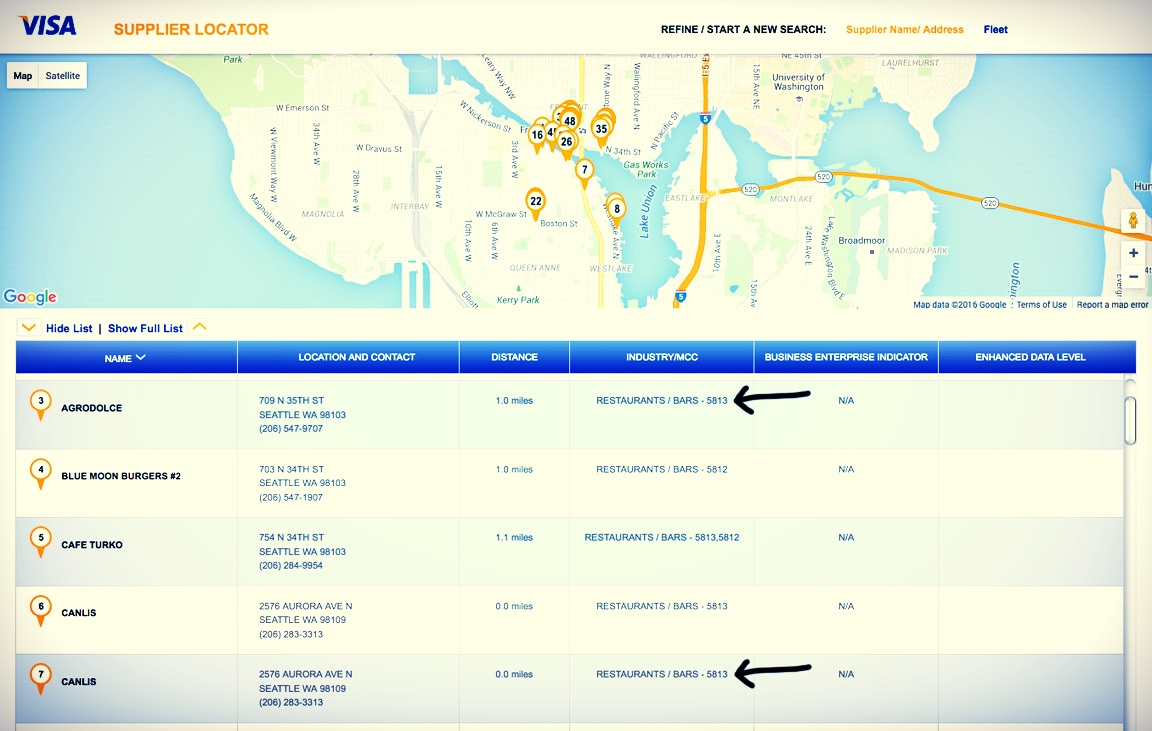Viewport: 1152px width, 731px height.
Task: Click pin 6 icon for Canlis
Action: click(41, 611)
